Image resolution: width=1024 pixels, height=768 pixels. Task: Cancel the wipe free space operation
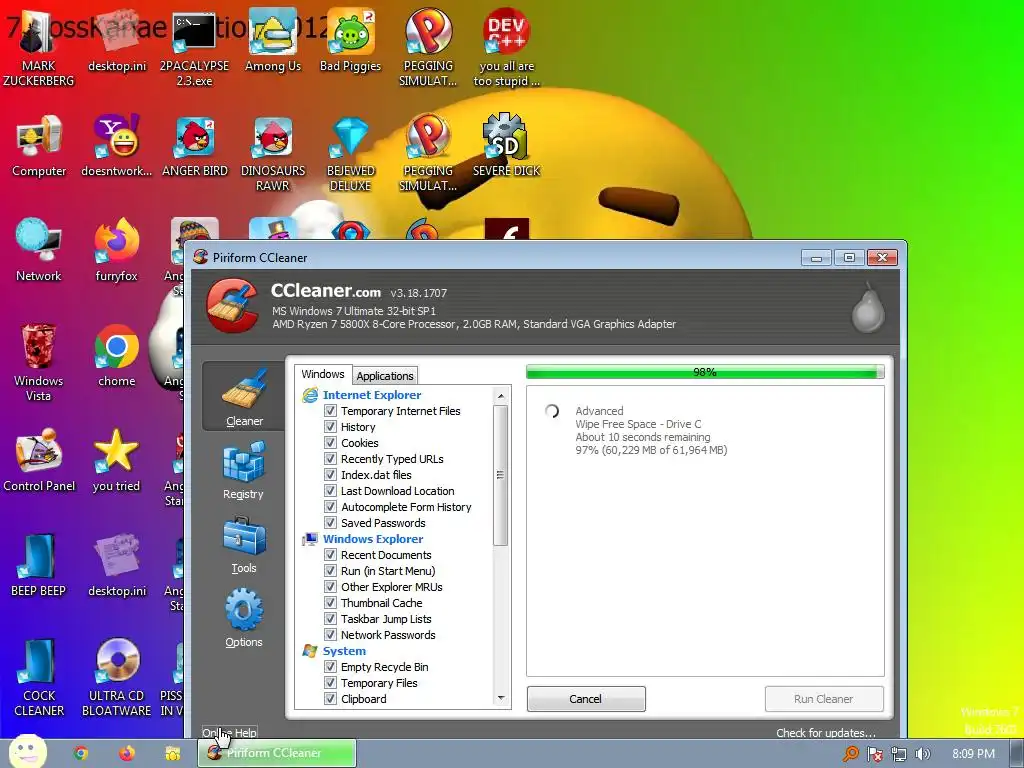[586, 699]
